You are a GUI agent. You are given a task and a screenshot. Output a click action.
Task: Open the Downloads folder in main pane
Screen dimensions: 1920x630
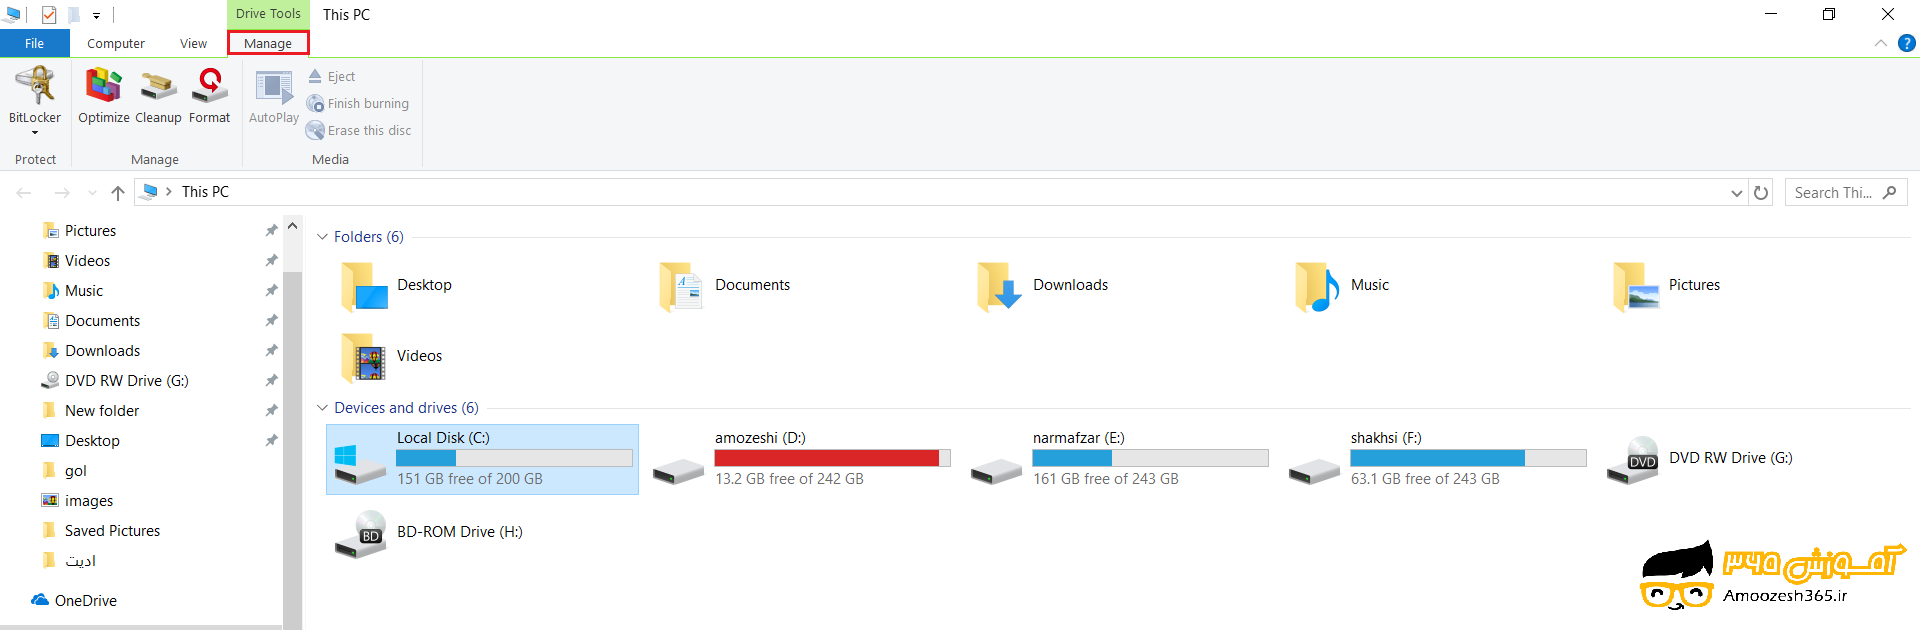1043,286
